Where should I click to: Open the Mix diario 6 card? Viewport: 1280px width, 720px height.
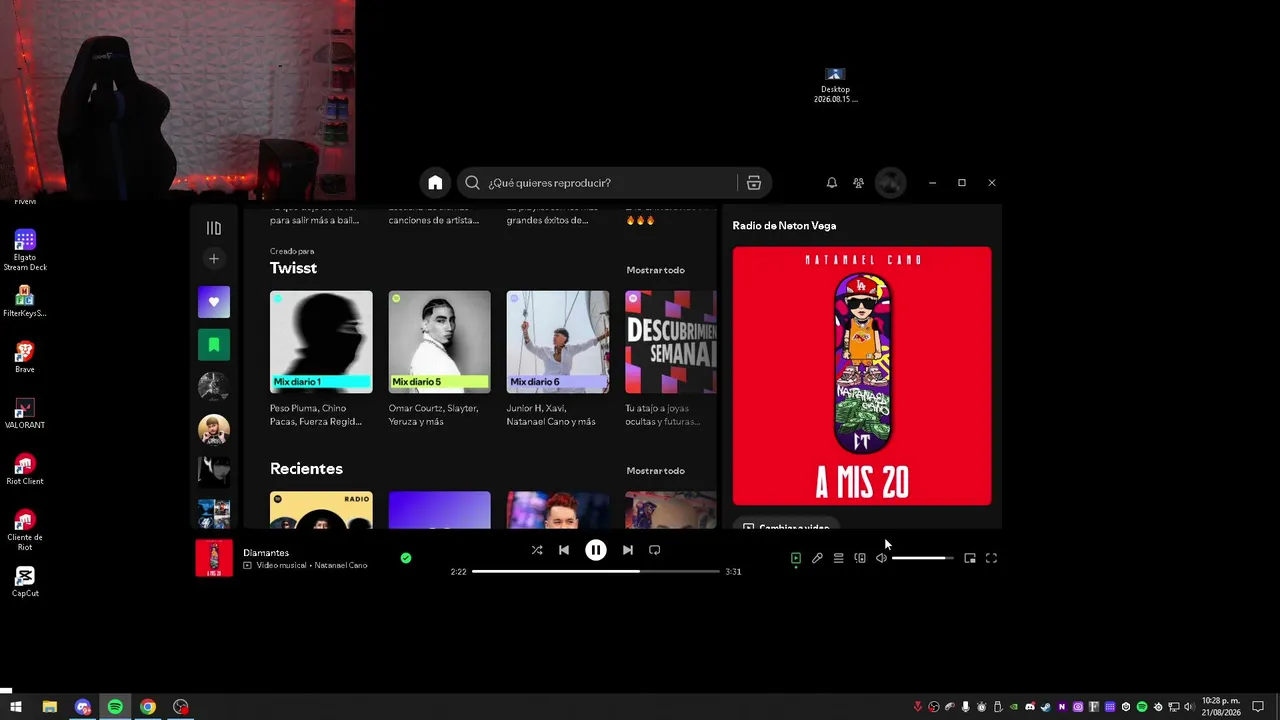pyautogui.click(x=558, y=358)
